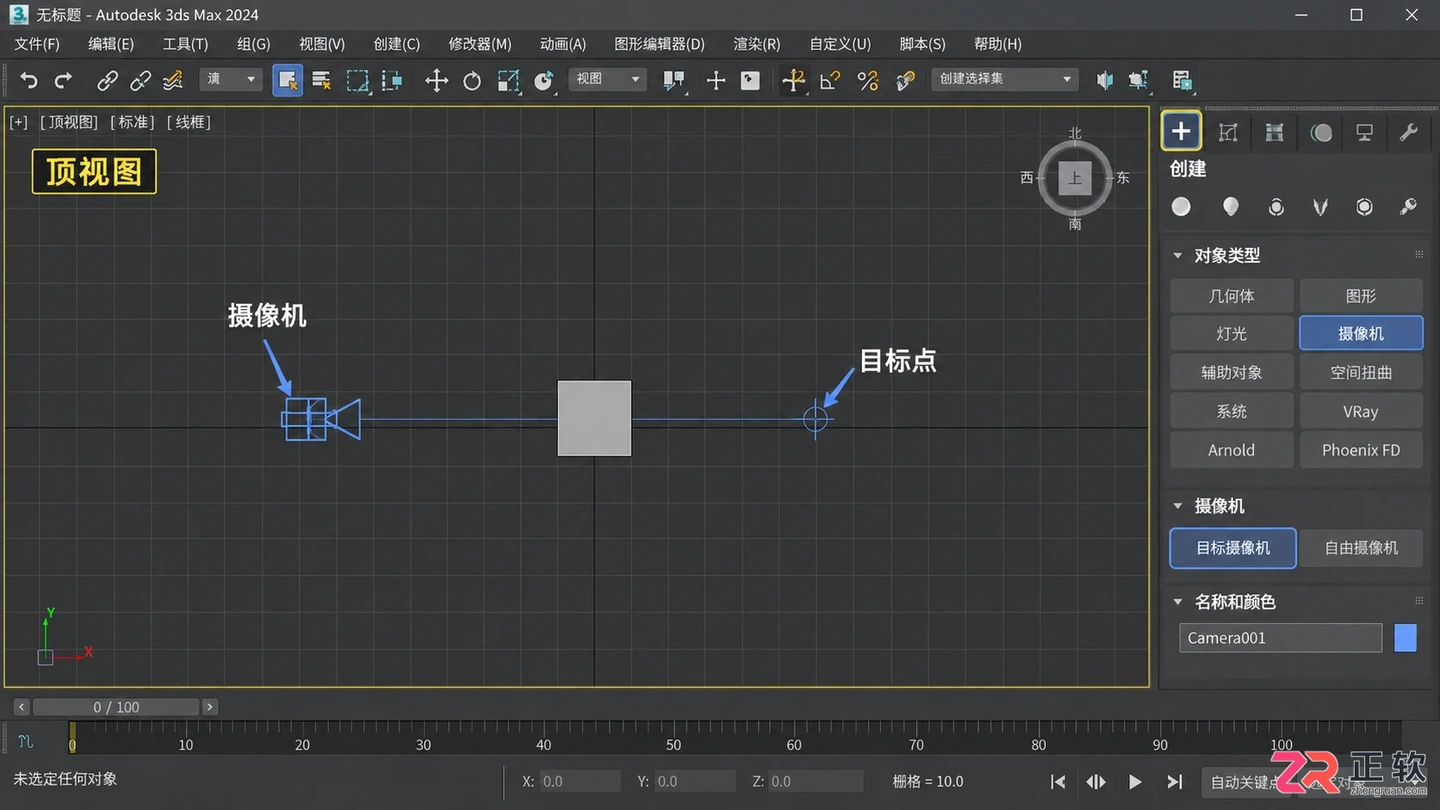Switch to the Hierarchy panel tab
This screenshot has height=810, width=1440.
[x=1274, y=132]
